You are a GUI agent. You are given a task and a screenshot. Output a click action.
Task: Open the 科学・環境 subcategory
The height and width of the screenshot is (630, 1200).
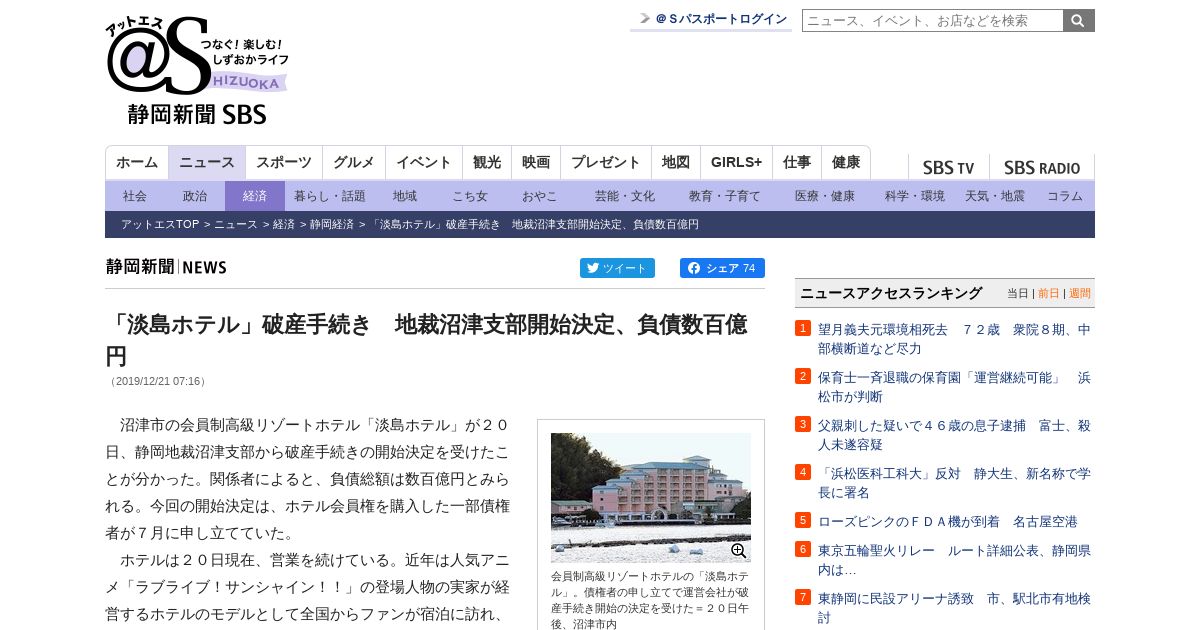pos(915,196)
